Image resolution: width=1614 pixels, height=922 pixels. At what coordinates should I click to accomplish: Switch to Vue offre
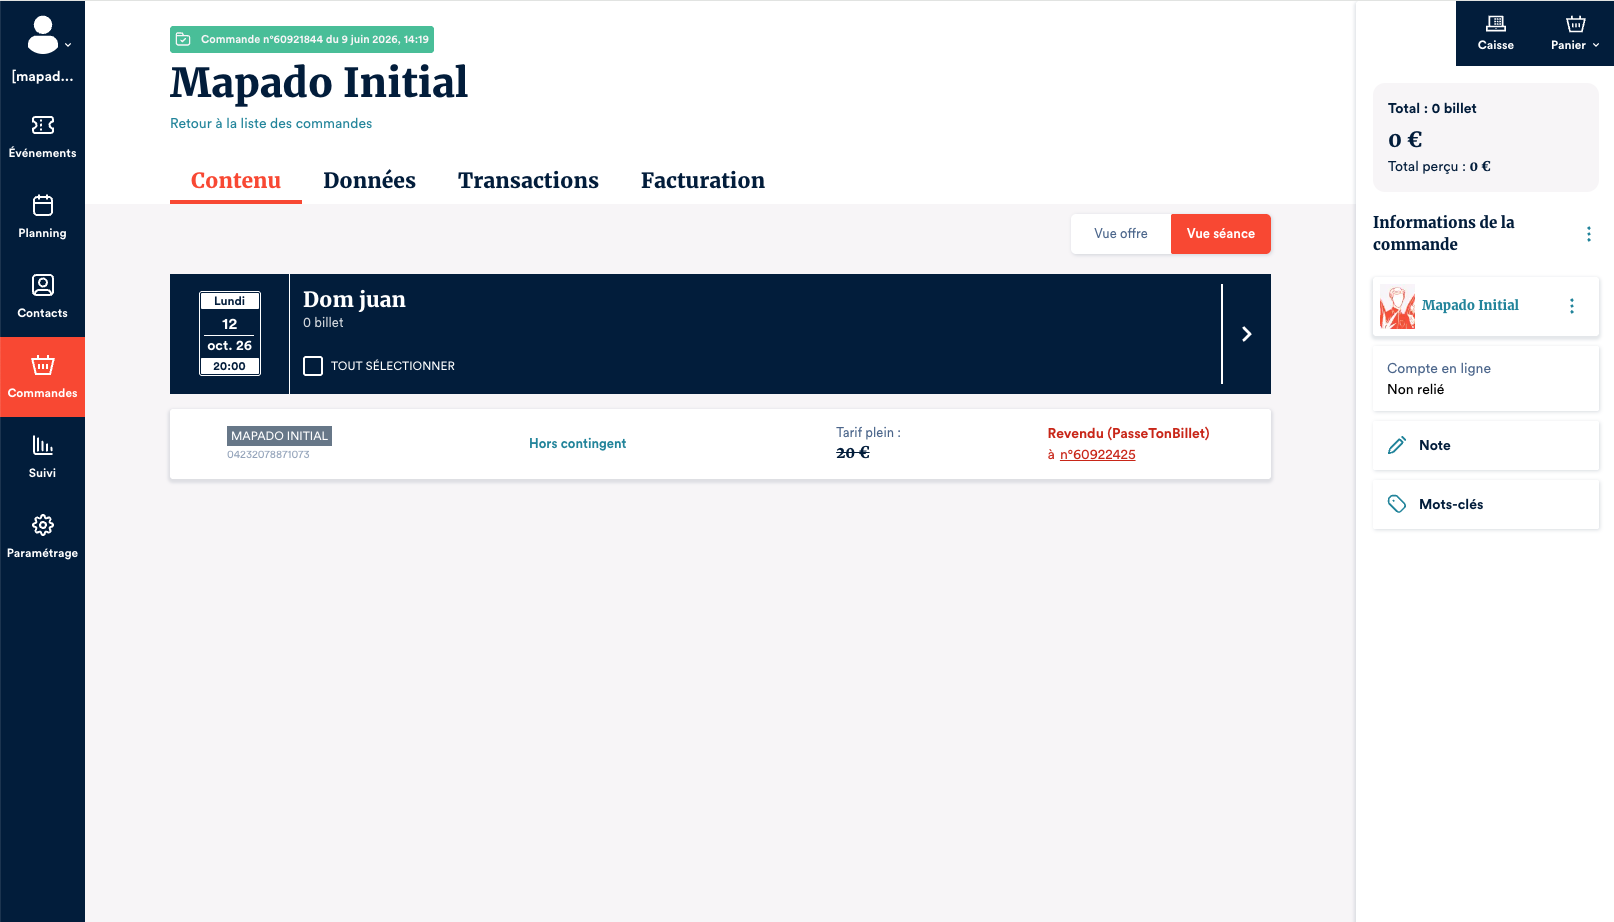click(x=1121, y=234)
